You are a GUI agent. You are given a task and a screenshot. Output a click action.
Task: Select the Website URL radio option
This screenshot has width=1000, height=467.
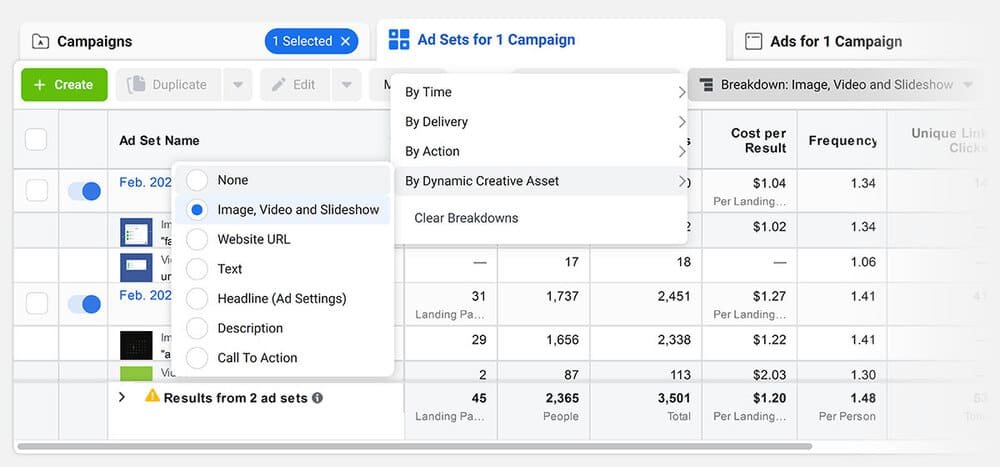pos(197,240)
